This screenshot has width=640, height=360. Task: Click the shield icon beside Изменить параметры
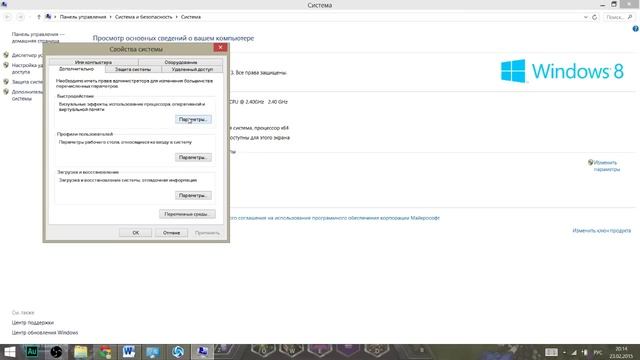click(x=590, y=162)
